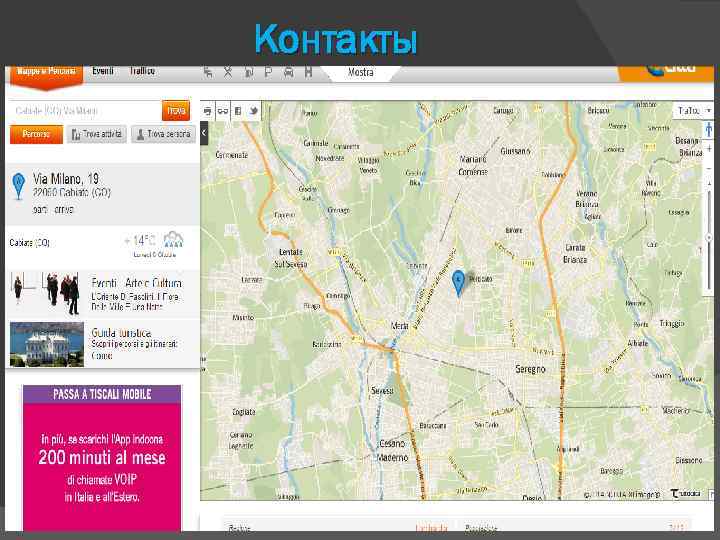Click the 'parti' link under the address
Screen dimensions: 720x540
(40, 210)
